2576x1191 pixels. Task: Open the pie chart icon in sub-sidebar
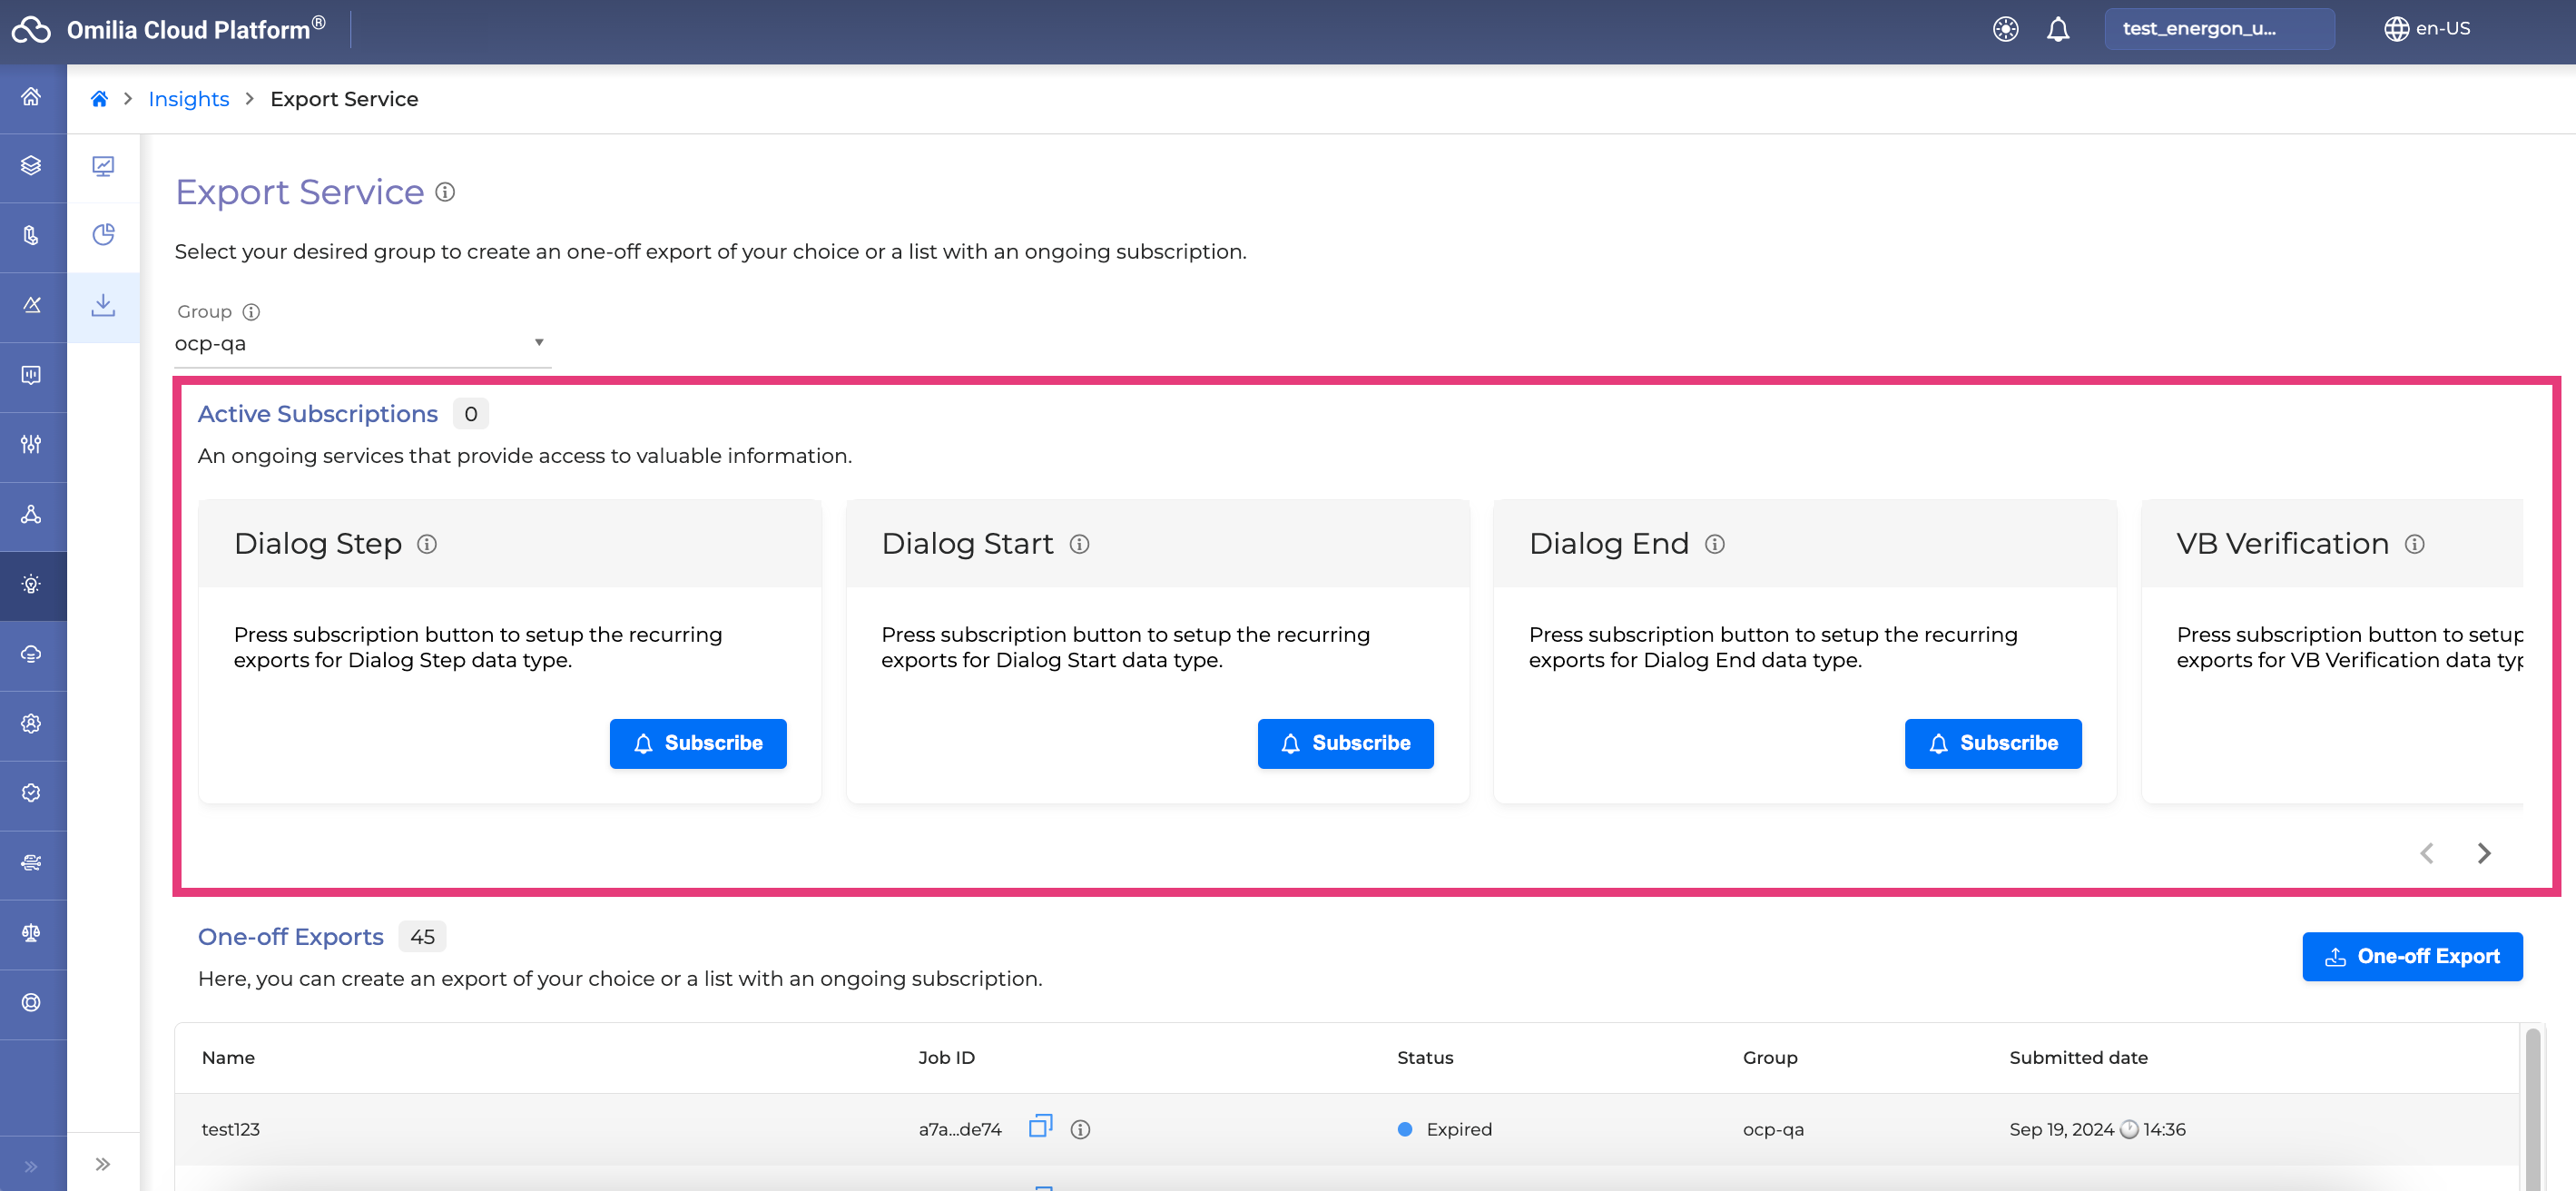(x=103, y=235)
